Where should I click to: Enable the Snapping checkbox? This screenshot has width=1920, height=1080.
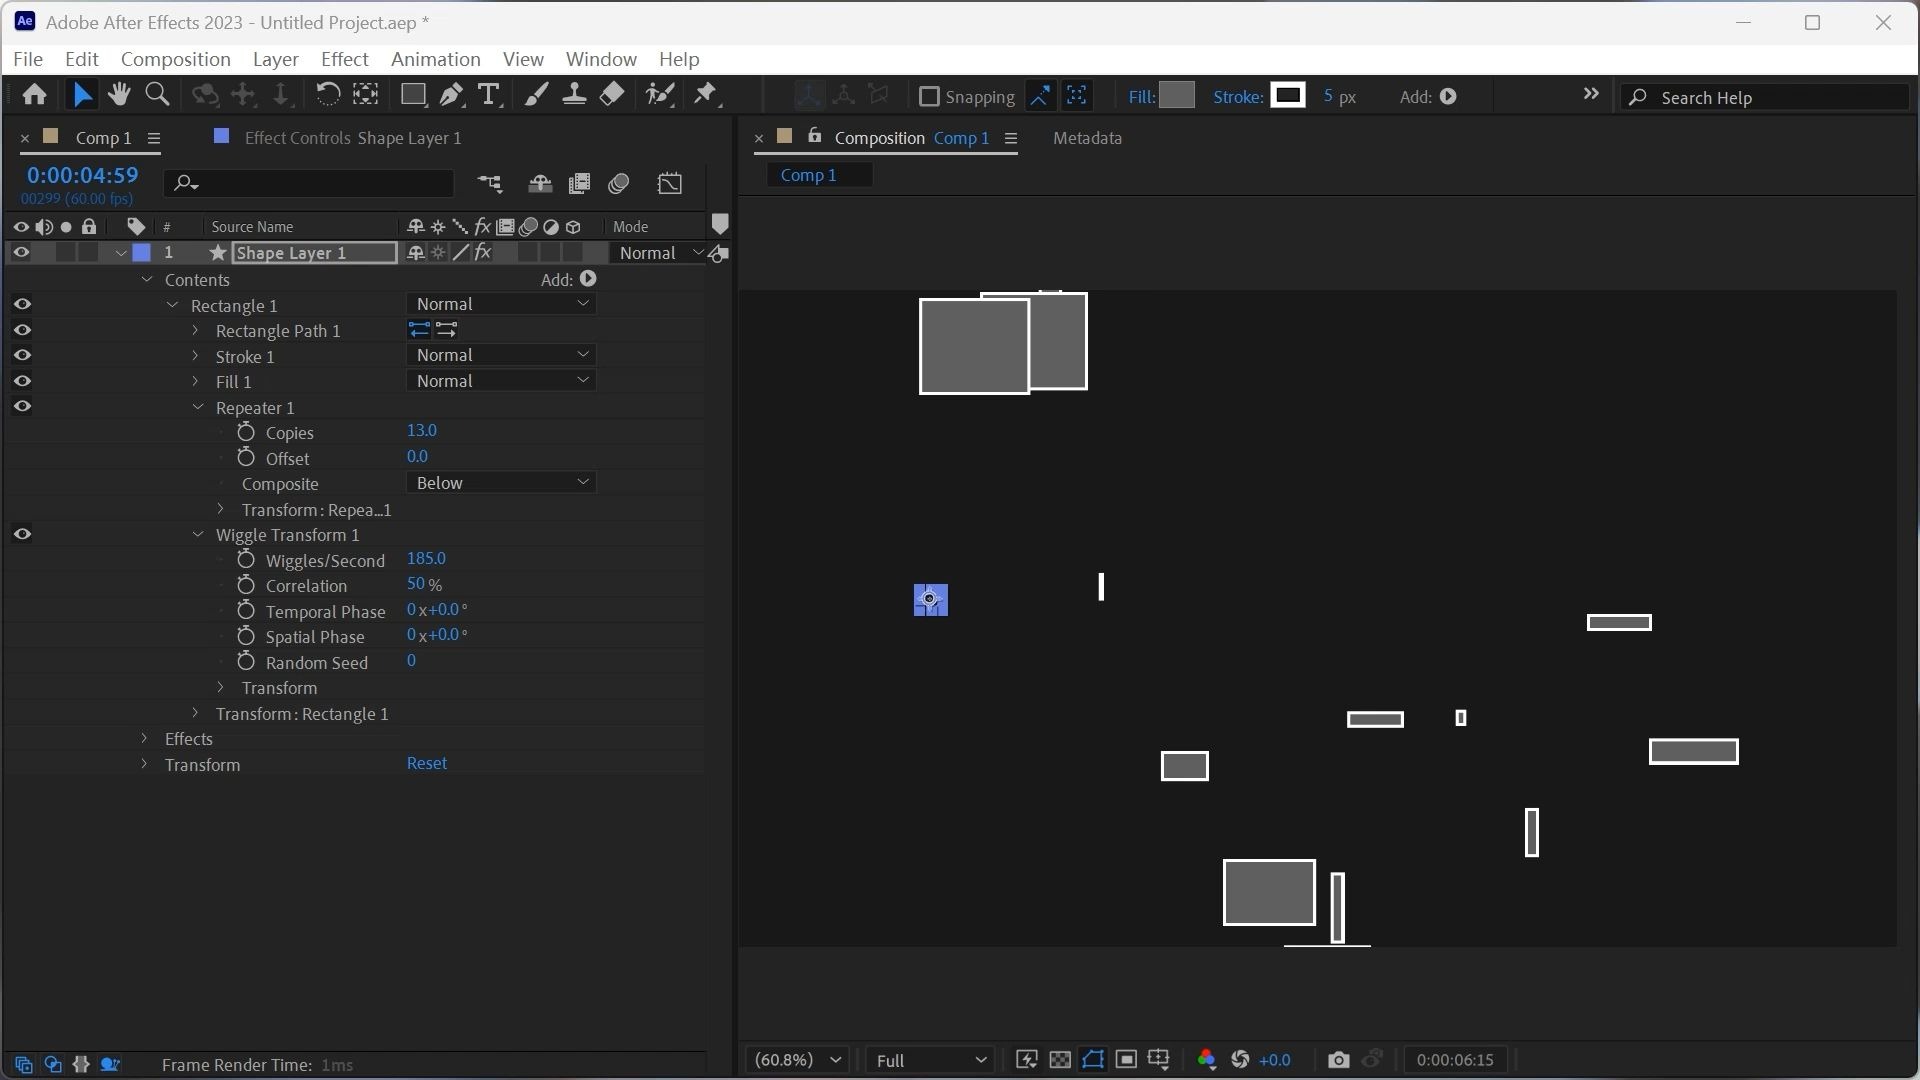coord(929,97)
